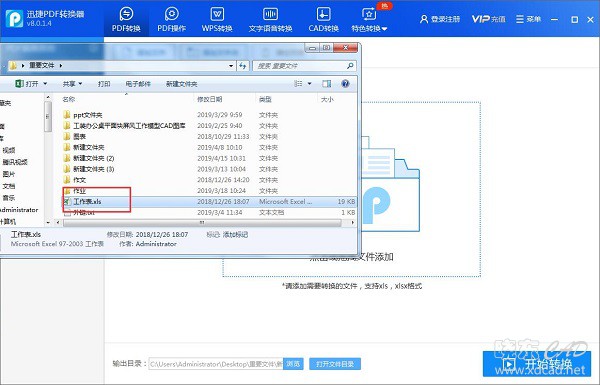
Task: Click the folder icon in address bar
Action: [13, 65]
